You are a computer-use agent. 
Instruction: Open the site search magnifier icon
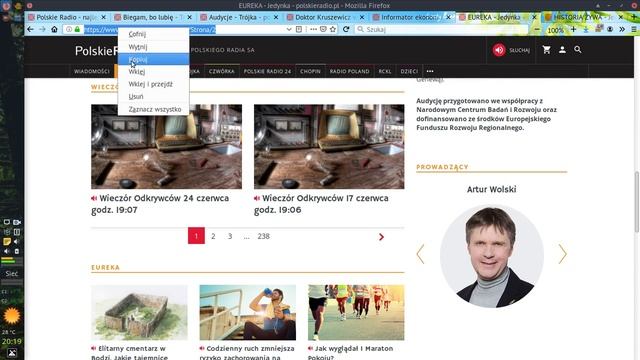(x=578, y=50)
